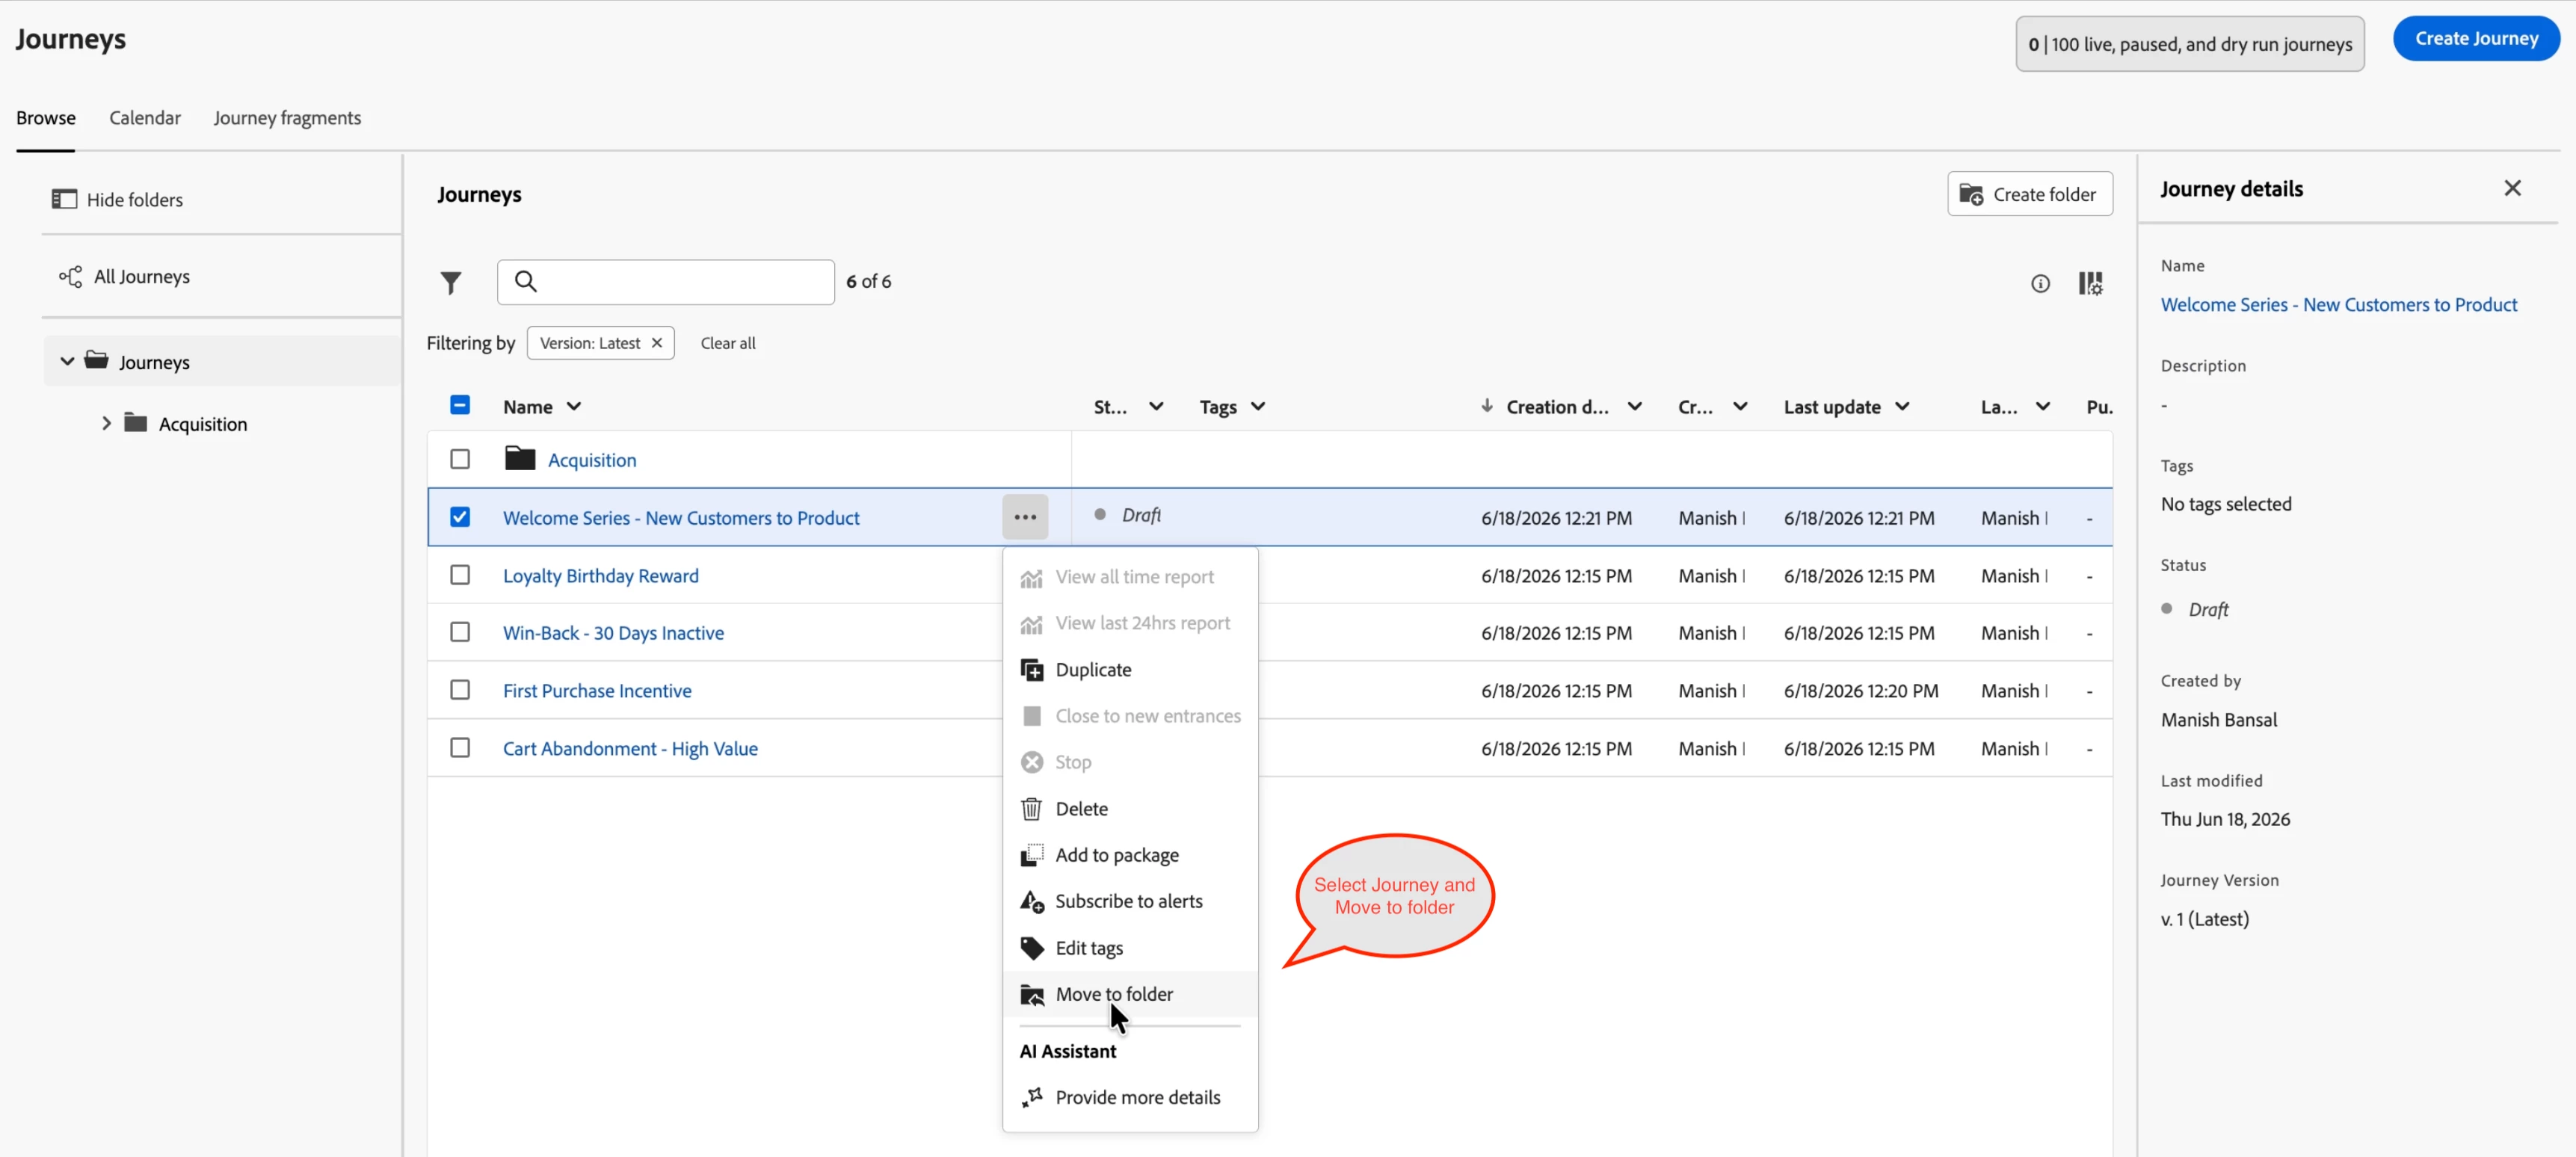Toggle the select-all header checkbox
The width and height of the screenshot is (2576, 1157).
click(460, 405)
